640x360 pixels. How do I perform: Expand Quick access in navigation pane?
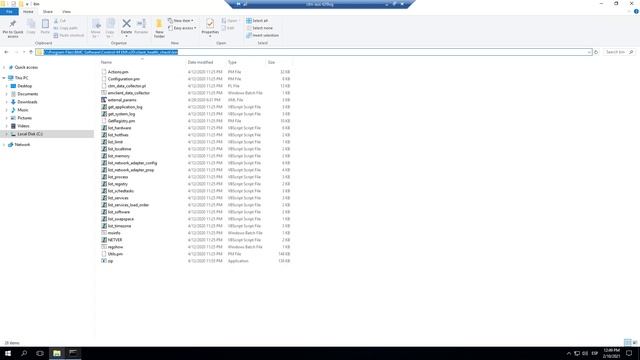click(x=4, y=67)
